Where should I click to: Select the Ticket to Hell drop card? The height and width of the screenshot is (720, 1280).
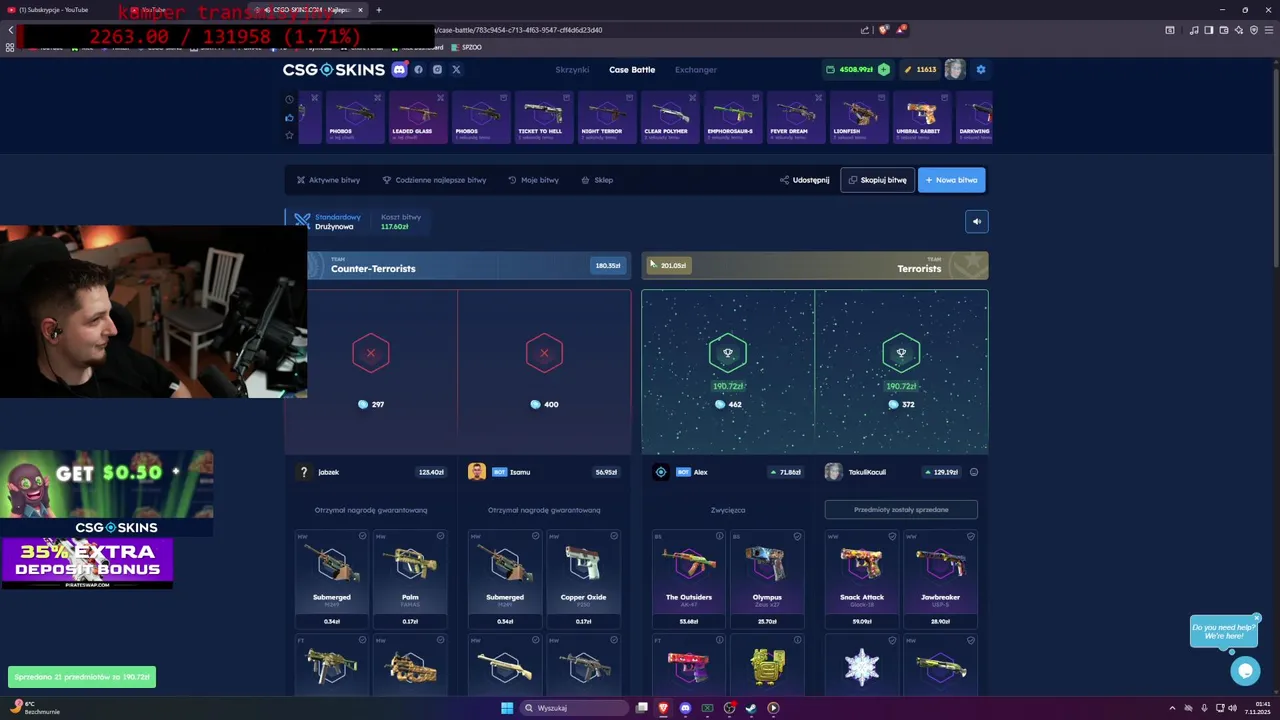click(544, 117)
